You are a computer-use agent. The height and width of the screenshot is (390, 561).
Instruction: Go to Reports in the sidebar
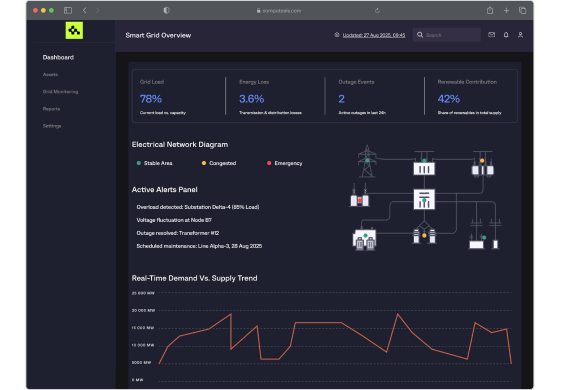(x=51, y=109)
